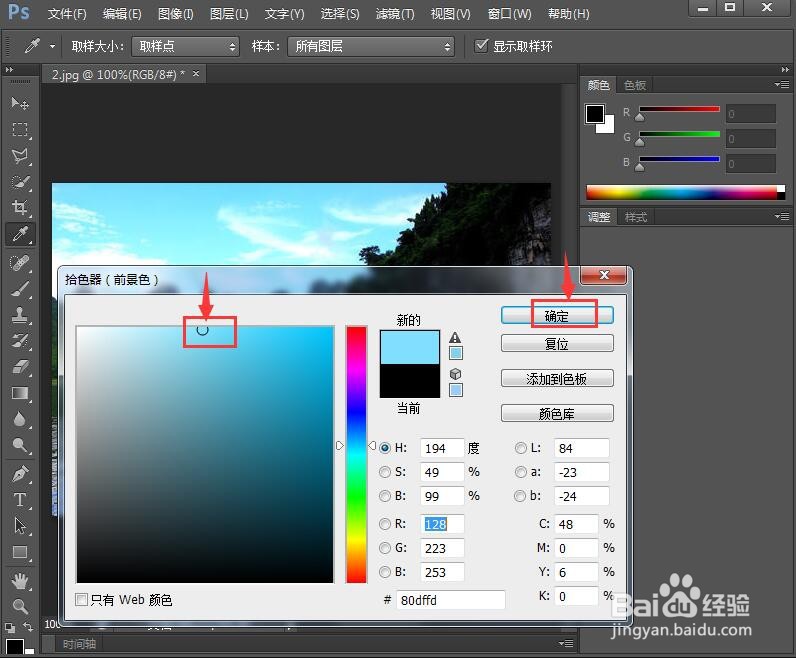Select the Path Selection tool

pos(20,526)
